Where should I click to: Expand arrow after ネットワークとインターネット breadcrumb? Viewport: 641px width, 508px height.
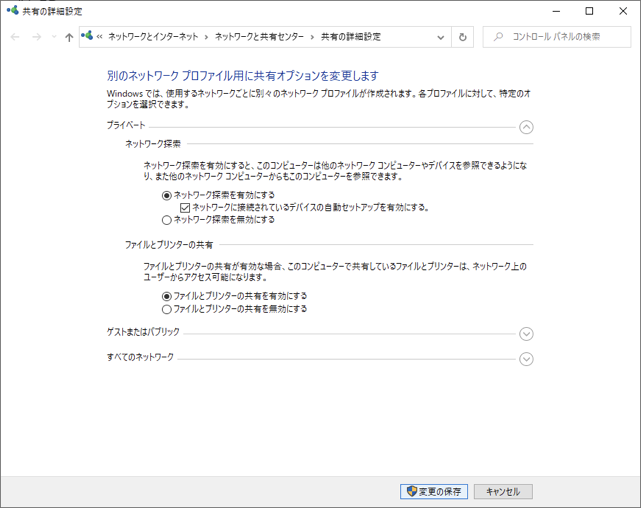(206, 37)
